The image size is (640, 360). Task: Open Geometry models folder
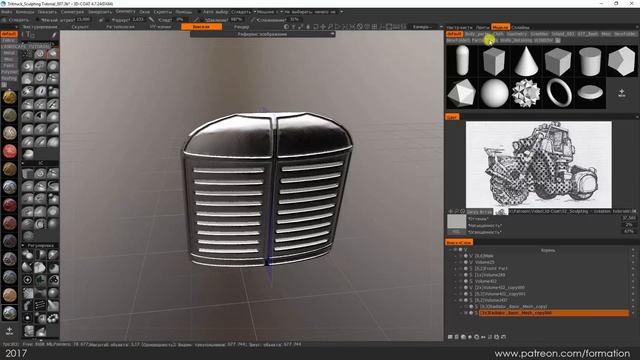pyautogui.click(x=517, y=34)
